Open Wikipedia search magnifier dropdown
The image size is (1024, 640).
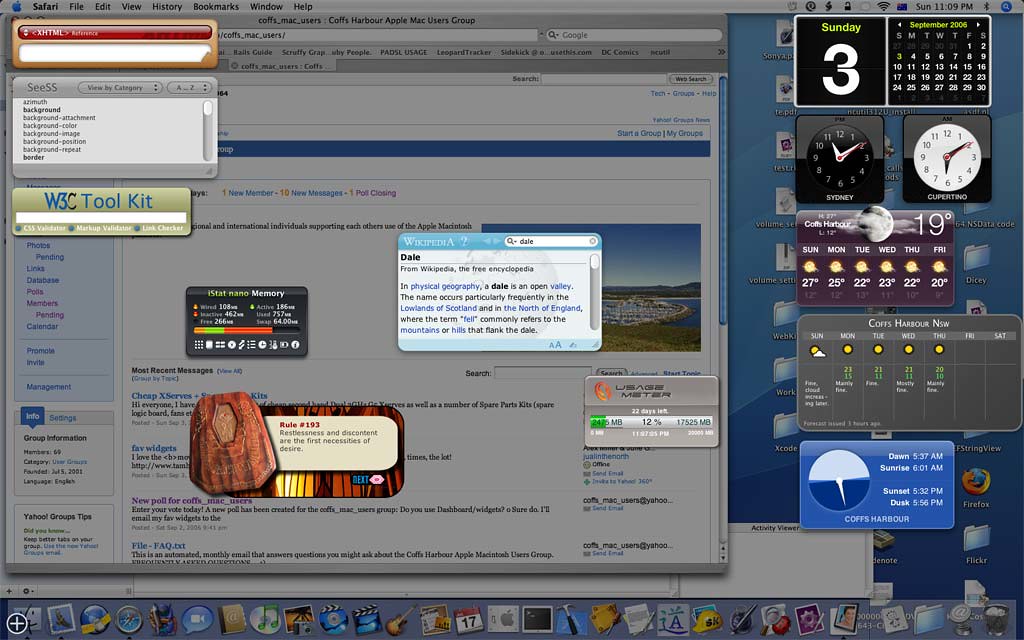511,241
